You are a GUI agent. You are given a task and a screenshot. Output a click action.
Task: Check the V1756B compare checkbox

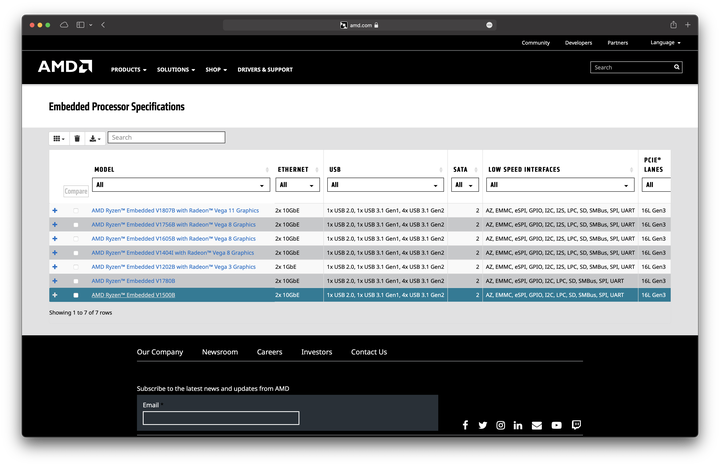click(76, 225)
